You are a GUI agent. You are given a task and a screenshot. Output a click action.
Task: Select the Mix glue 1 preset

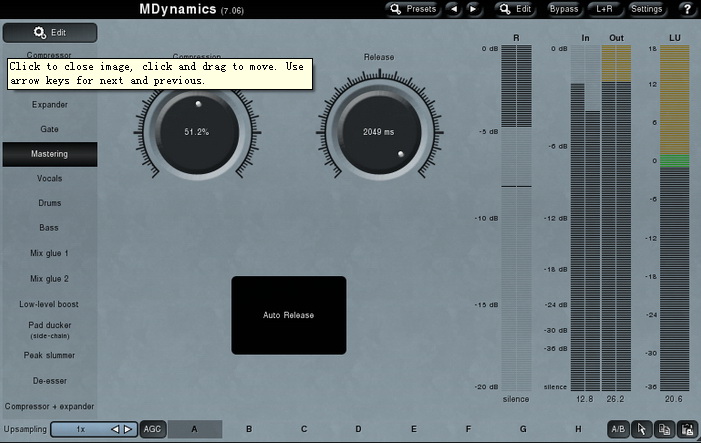tap(50, 253)
